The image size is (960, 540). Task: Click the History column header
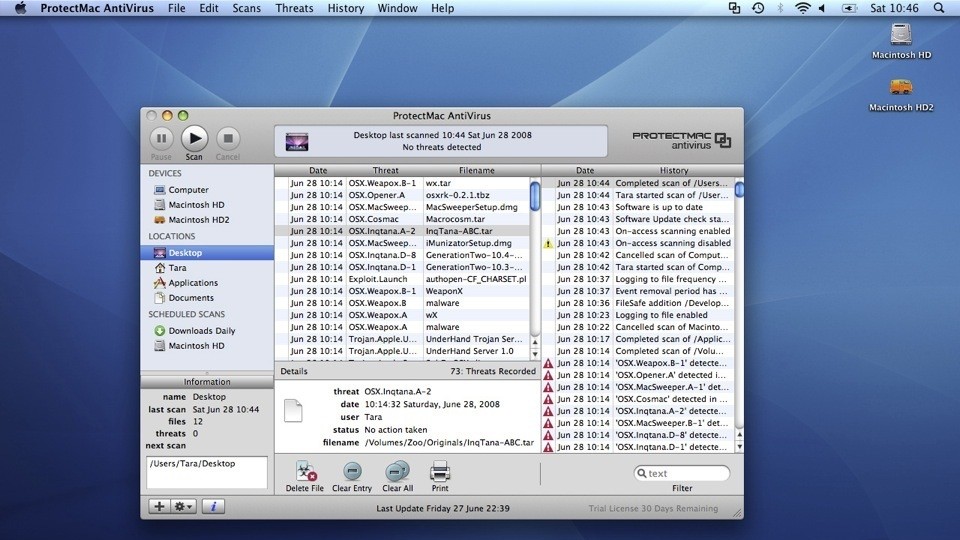point(673,170)
